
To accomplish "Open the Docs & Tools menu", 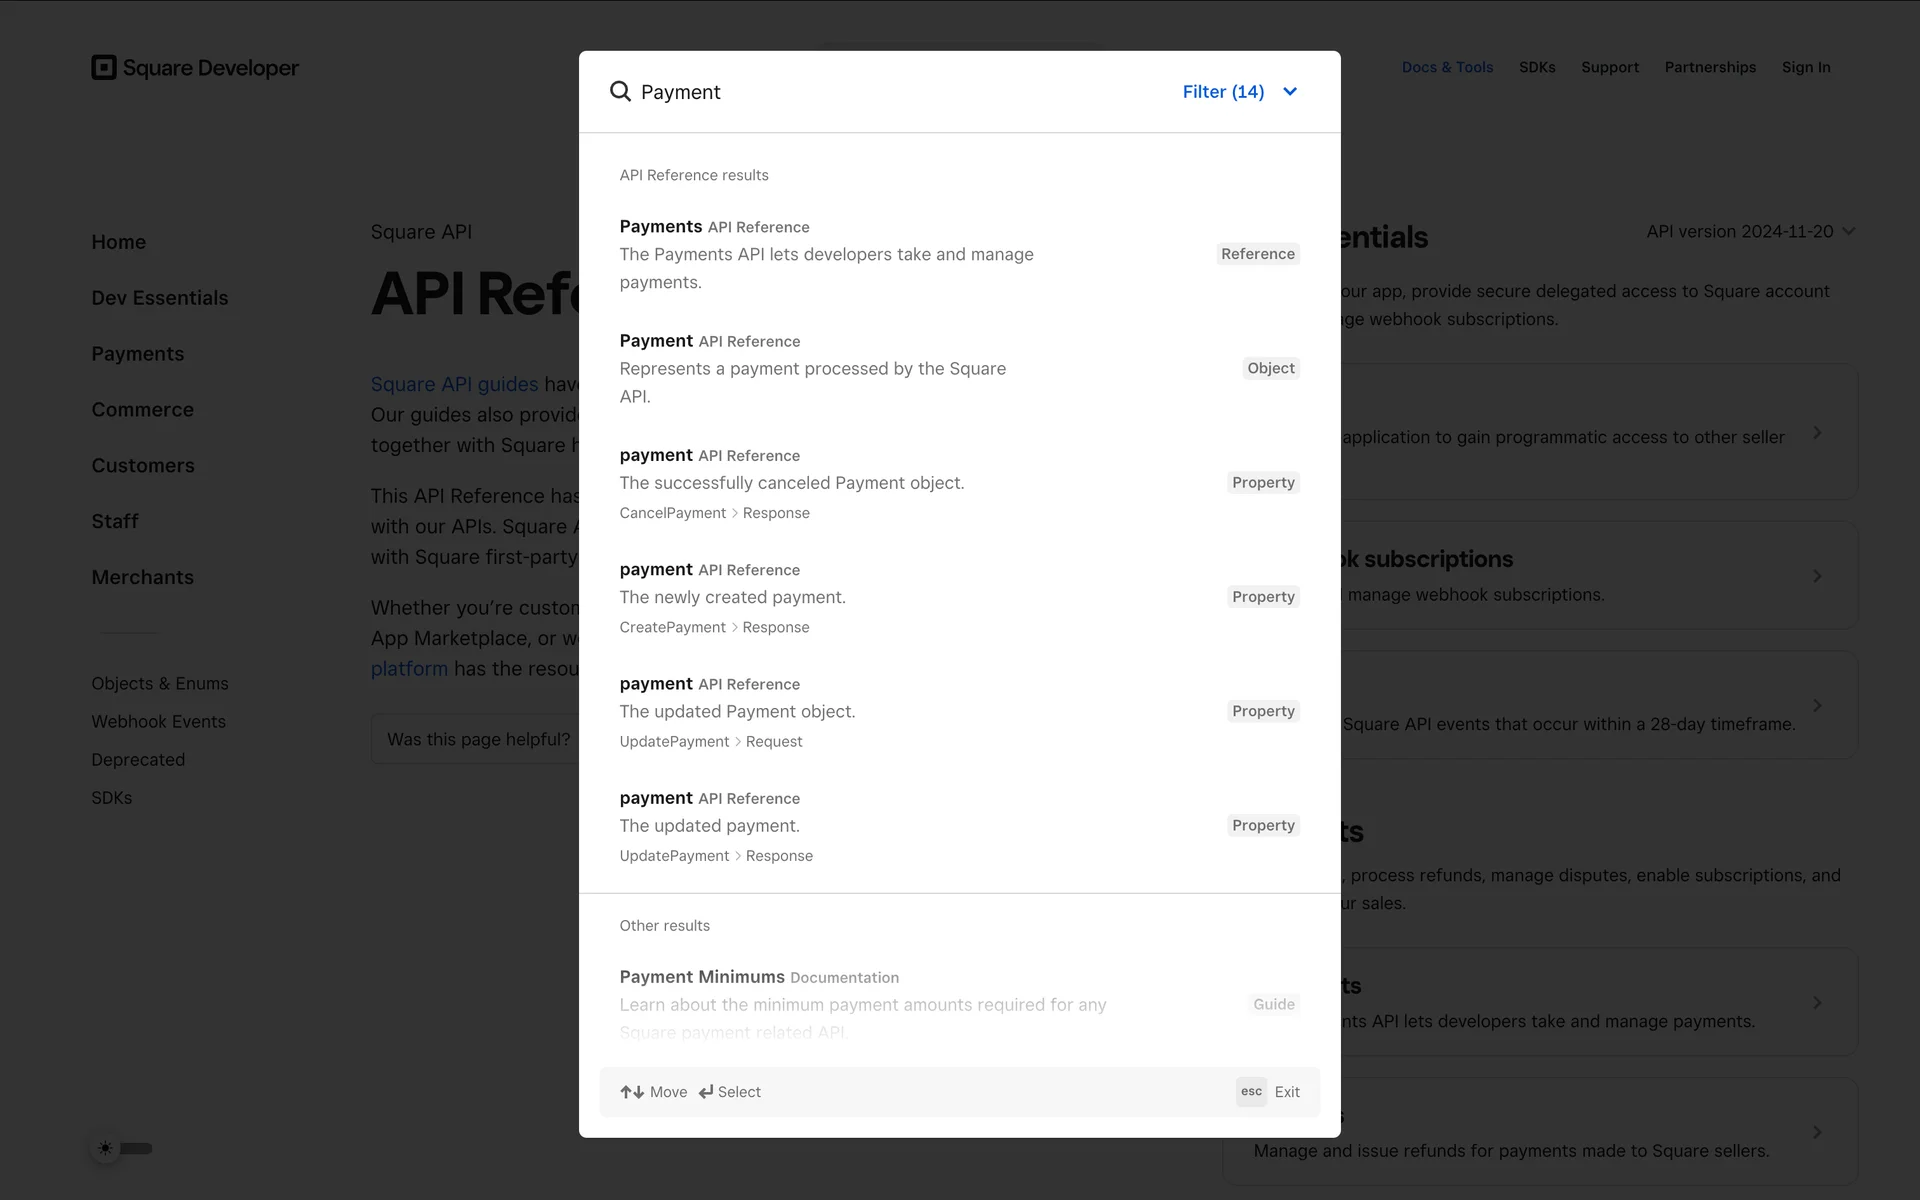I will (1446, 68).
